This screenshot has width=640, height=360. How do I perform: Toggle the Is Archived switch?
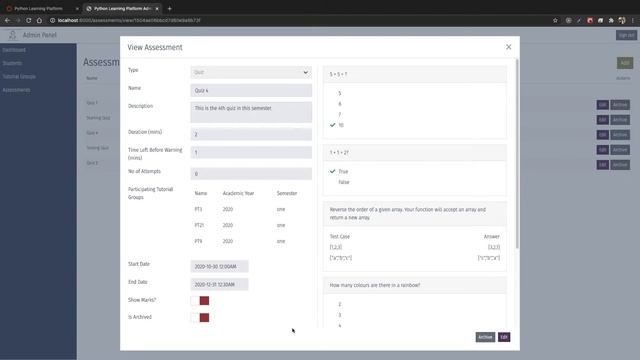200,318
